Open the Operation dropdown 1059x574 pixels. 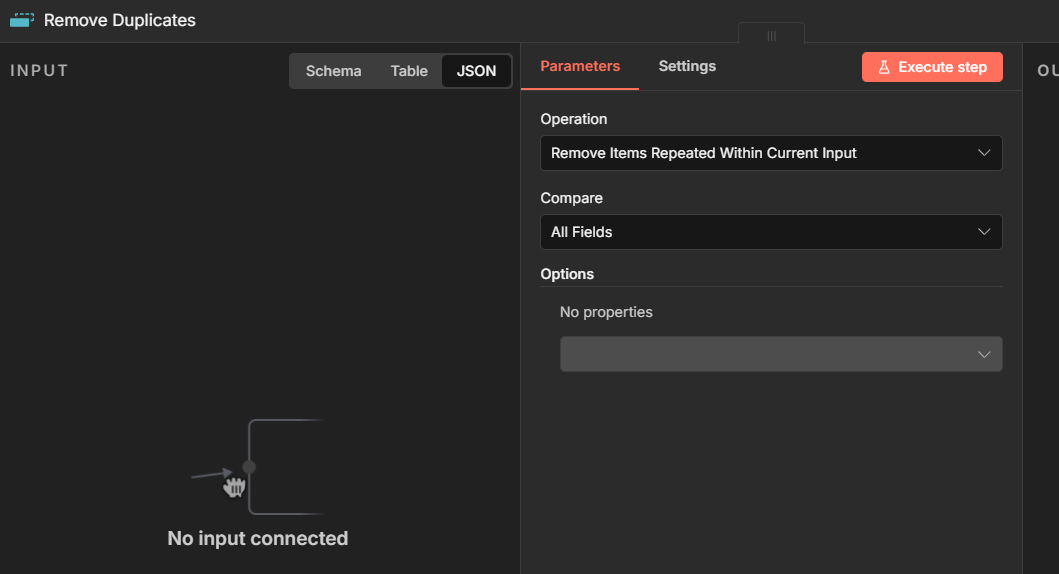click(x=770, y=153)
